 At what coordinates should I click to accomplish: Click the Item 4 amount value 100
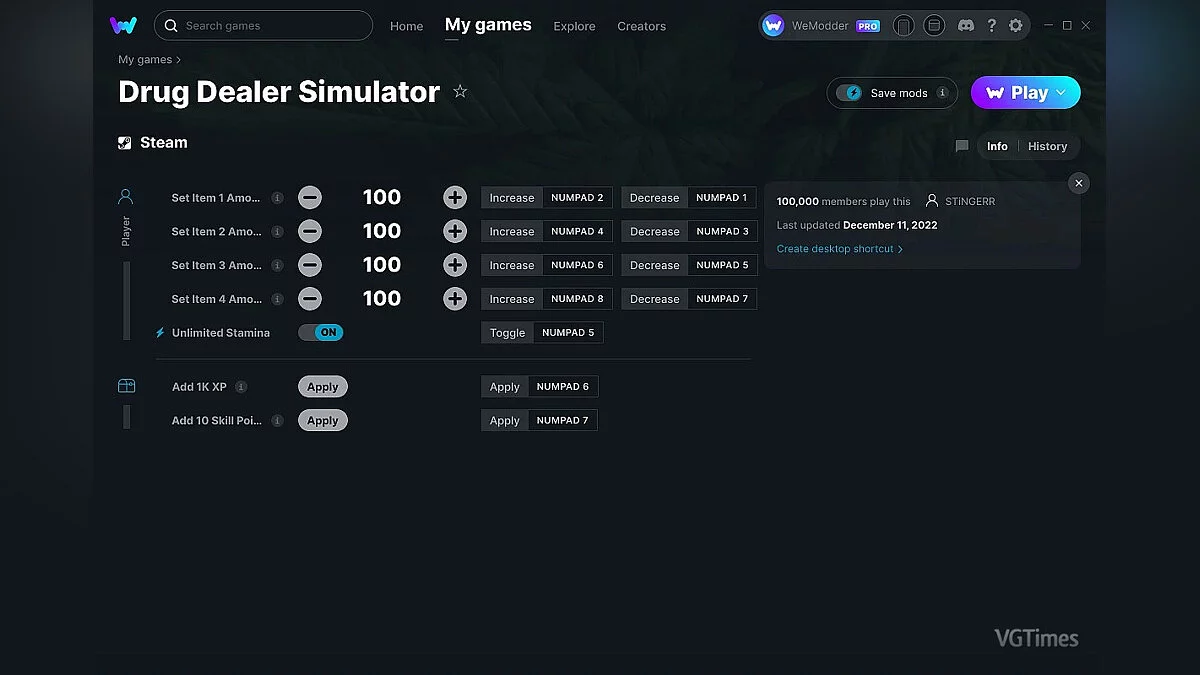pos(382,299)
